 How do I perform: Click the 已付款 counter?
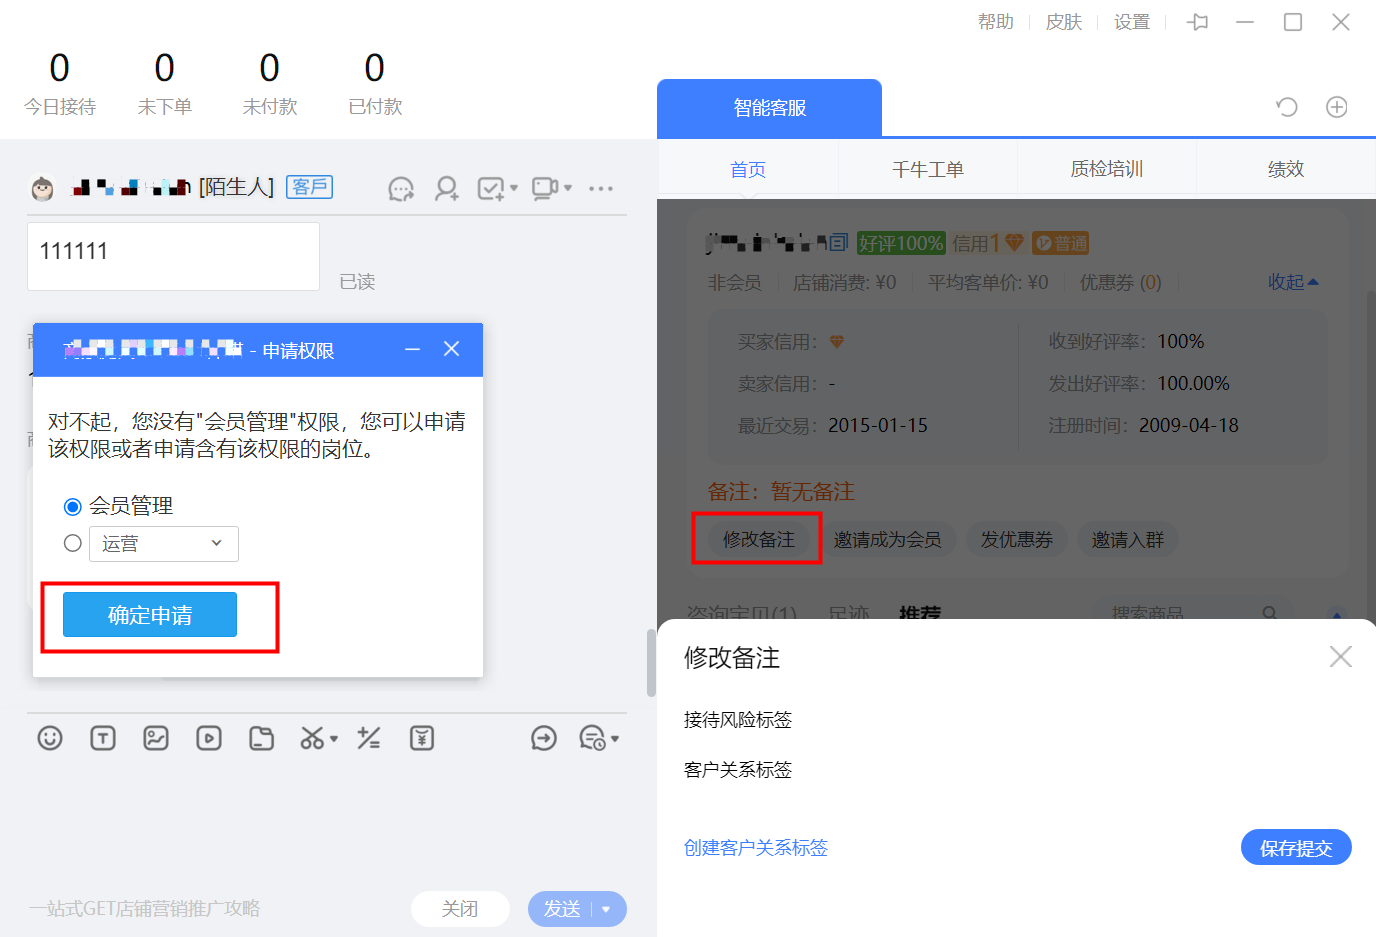(375, 83)
